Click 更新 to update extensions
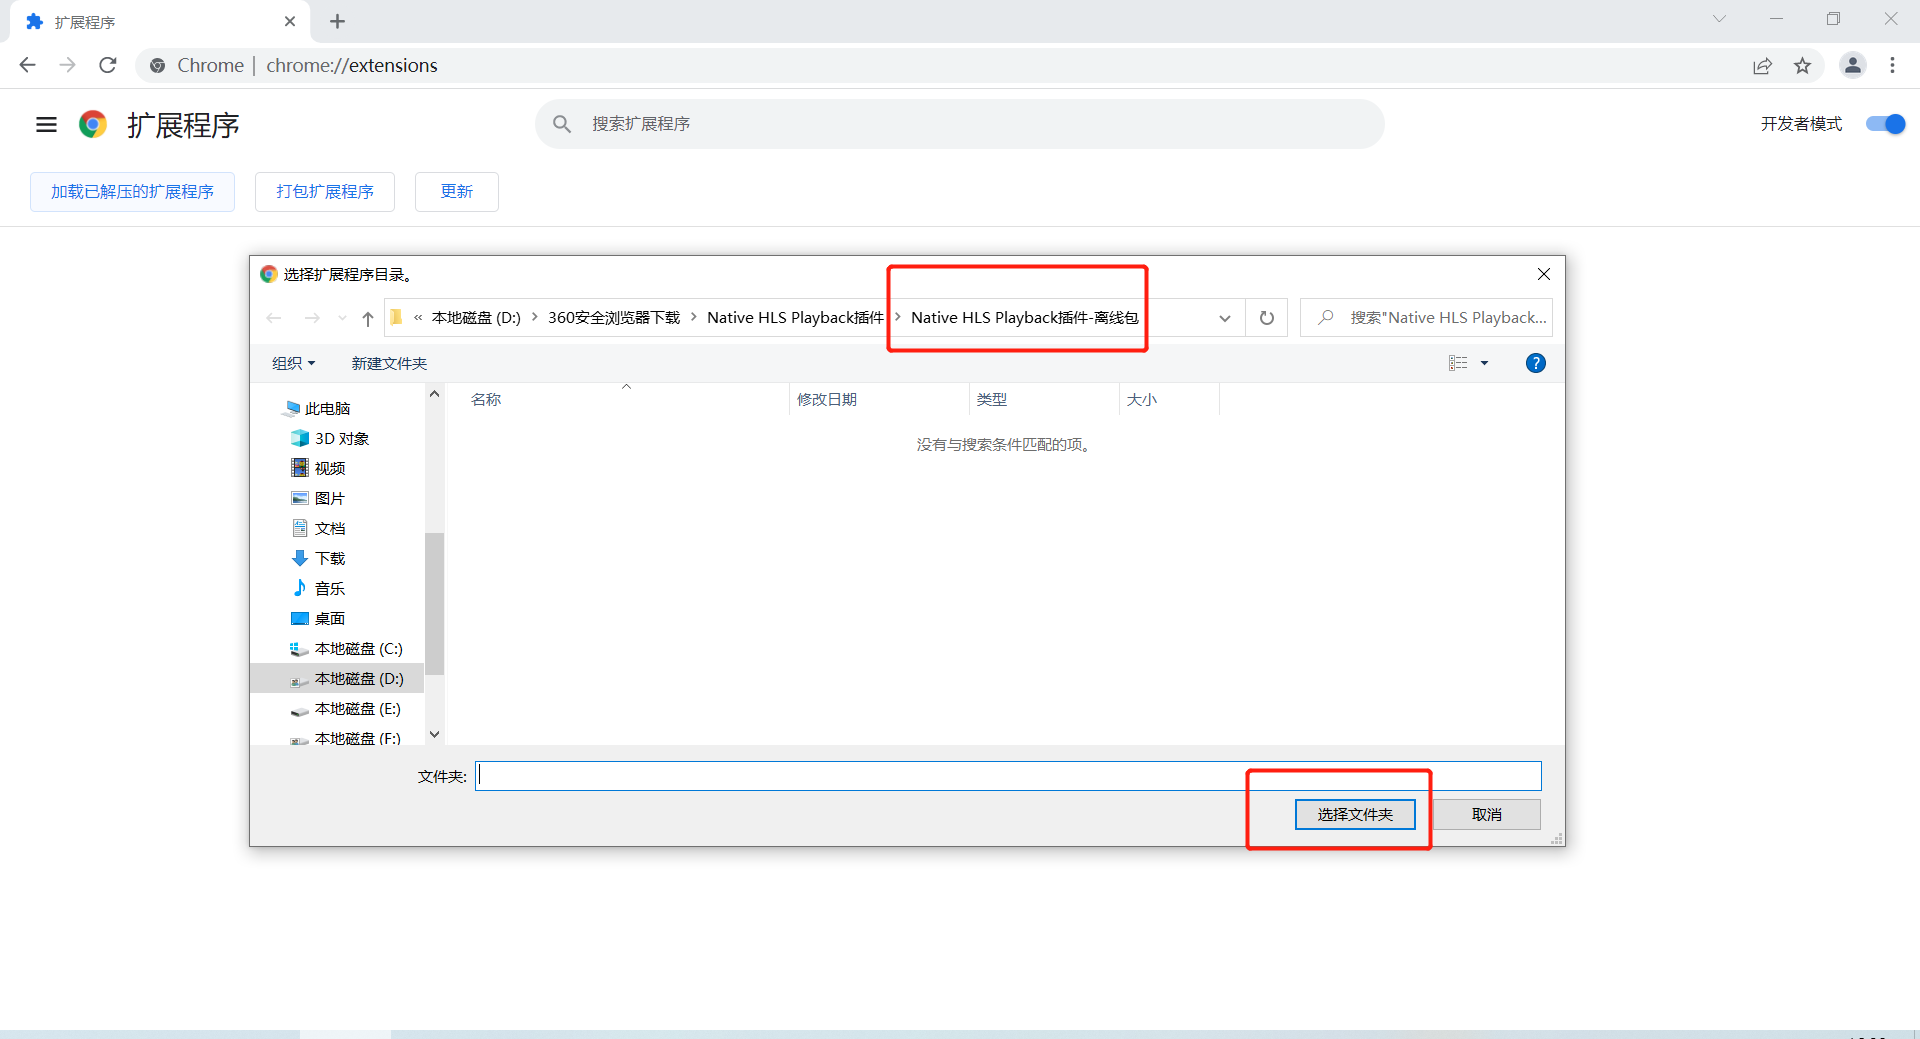1920x1039 pixels. coord(456,191)
